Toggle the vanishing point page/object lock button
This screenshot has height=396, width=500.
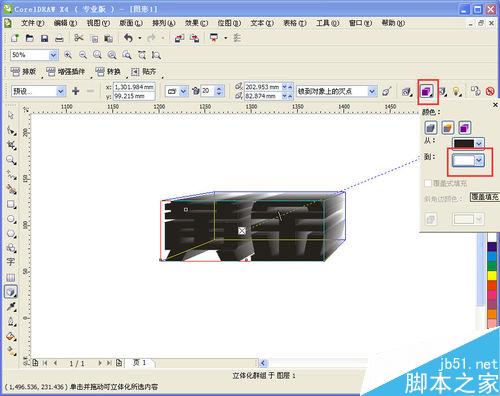point(386,91)
